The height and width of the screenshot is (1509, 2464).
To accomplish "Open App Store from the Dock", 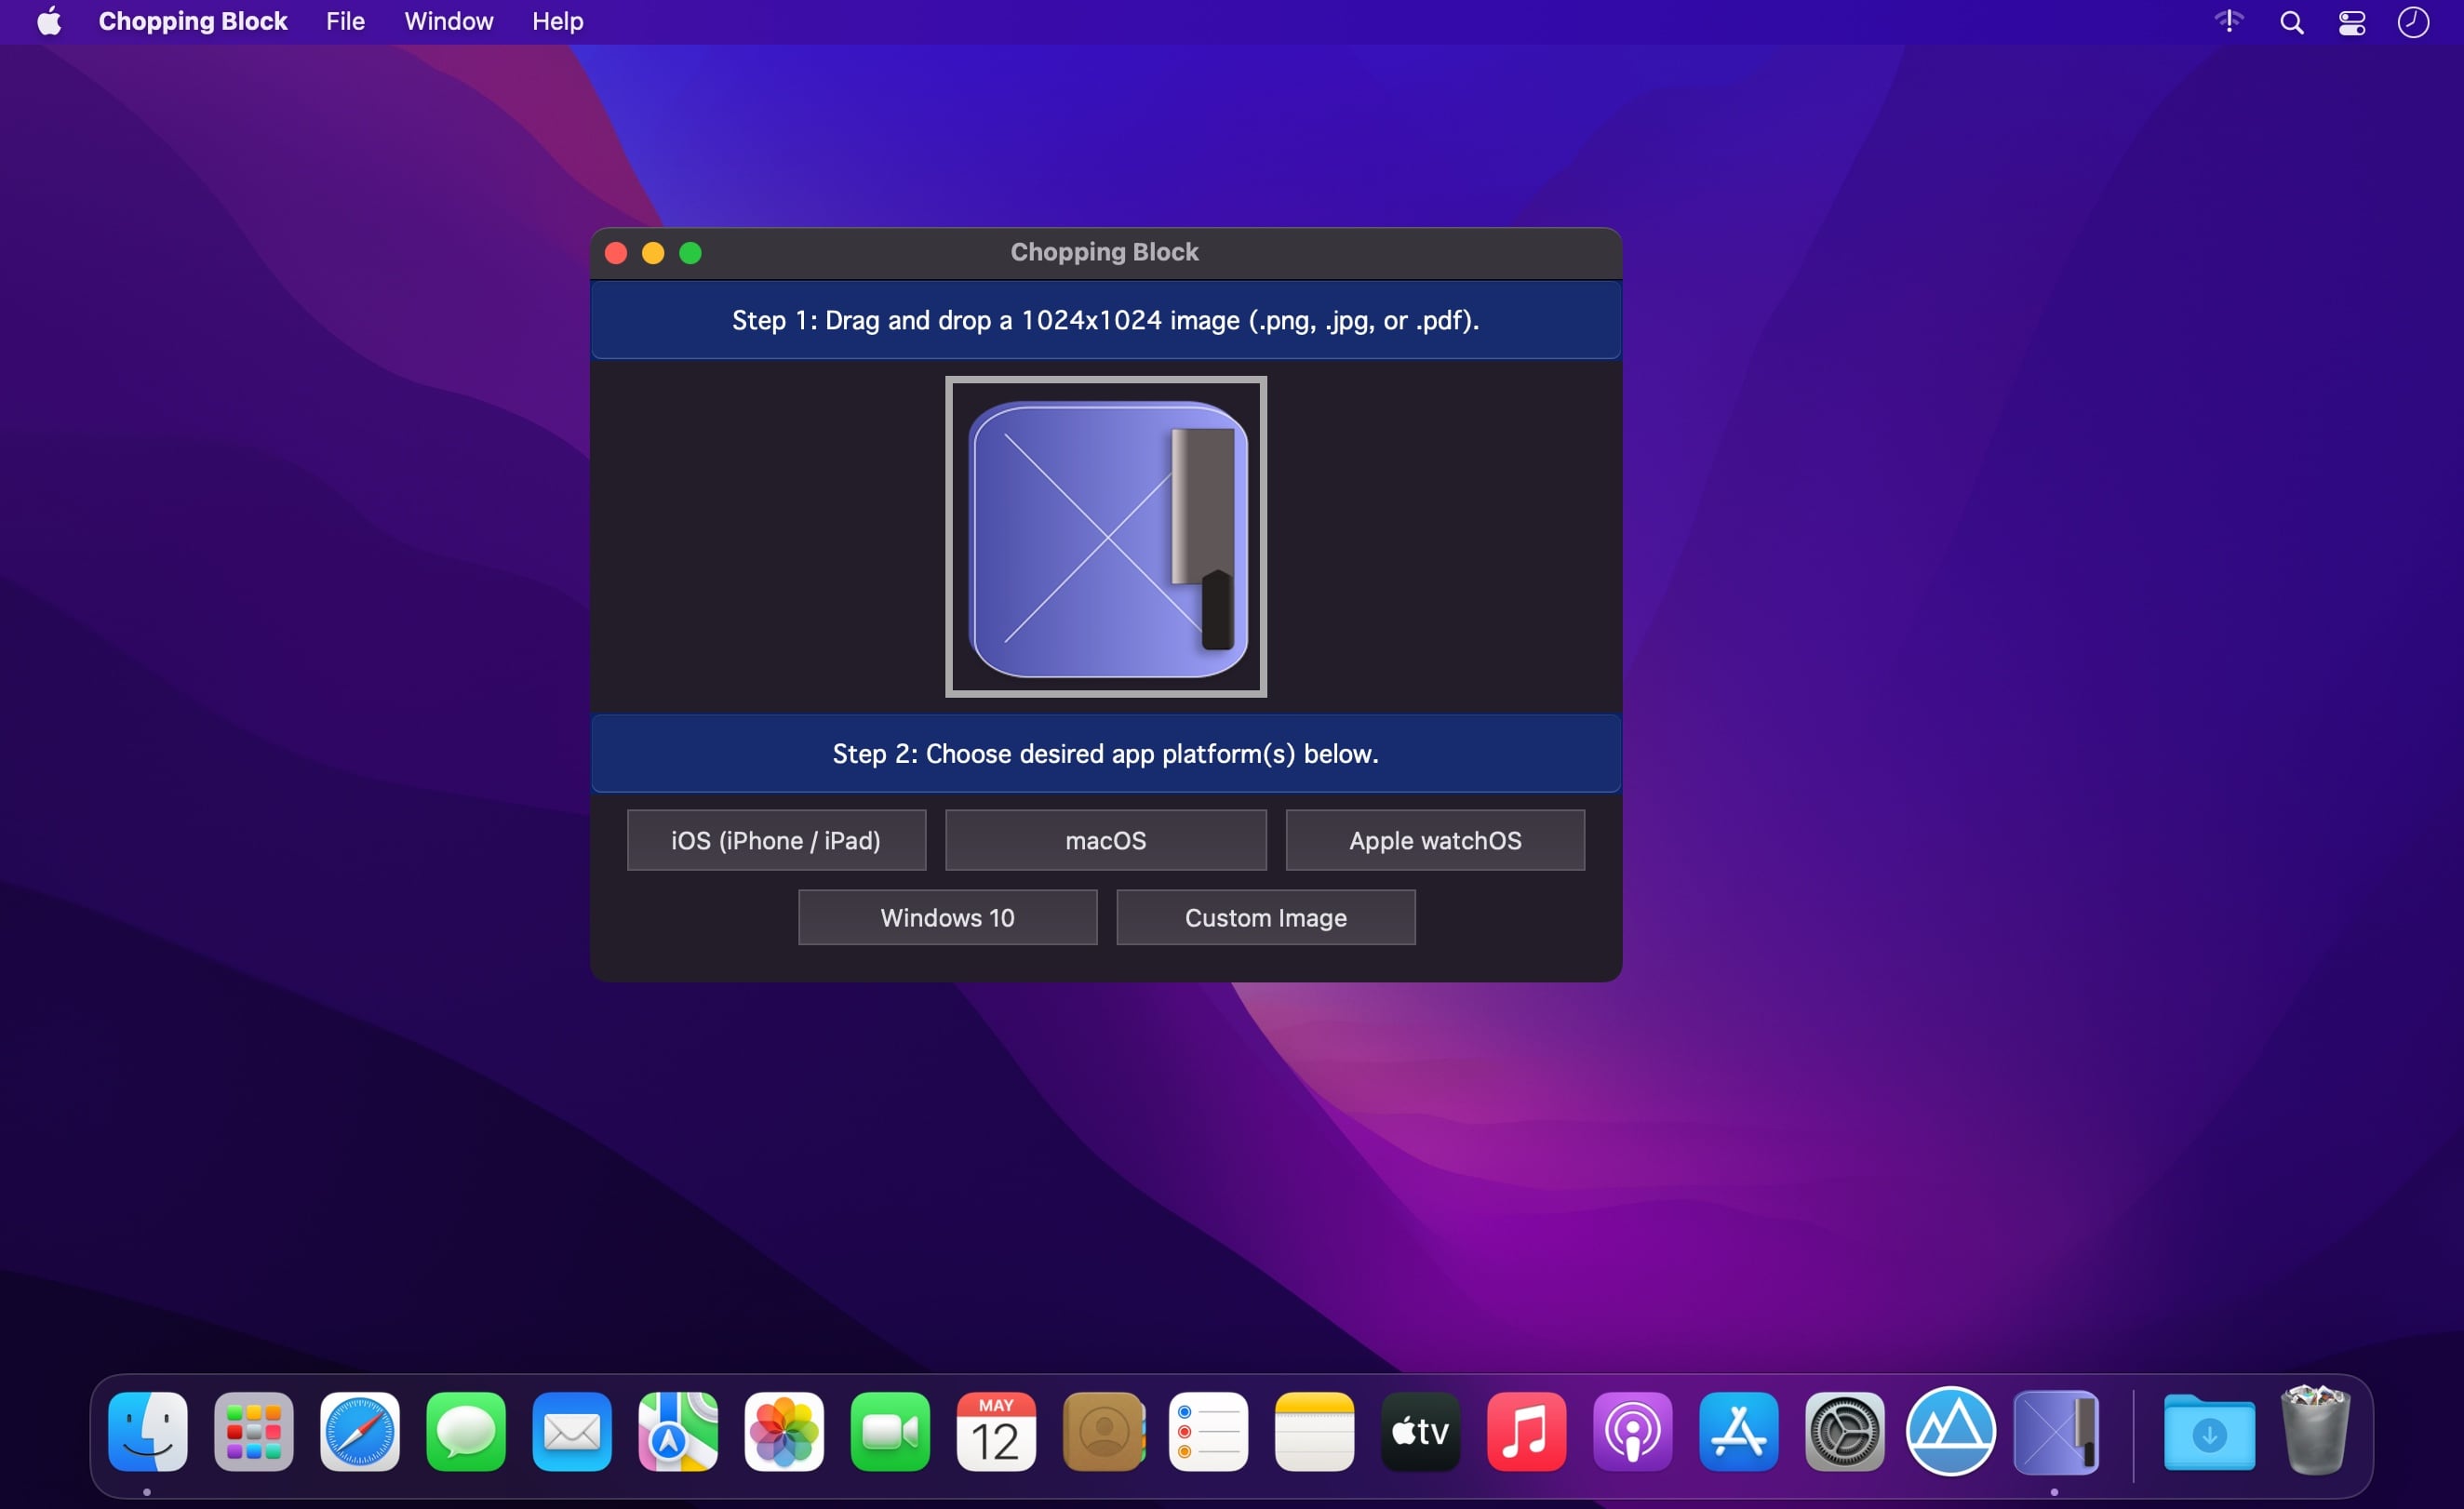I will point(1738,1432).
